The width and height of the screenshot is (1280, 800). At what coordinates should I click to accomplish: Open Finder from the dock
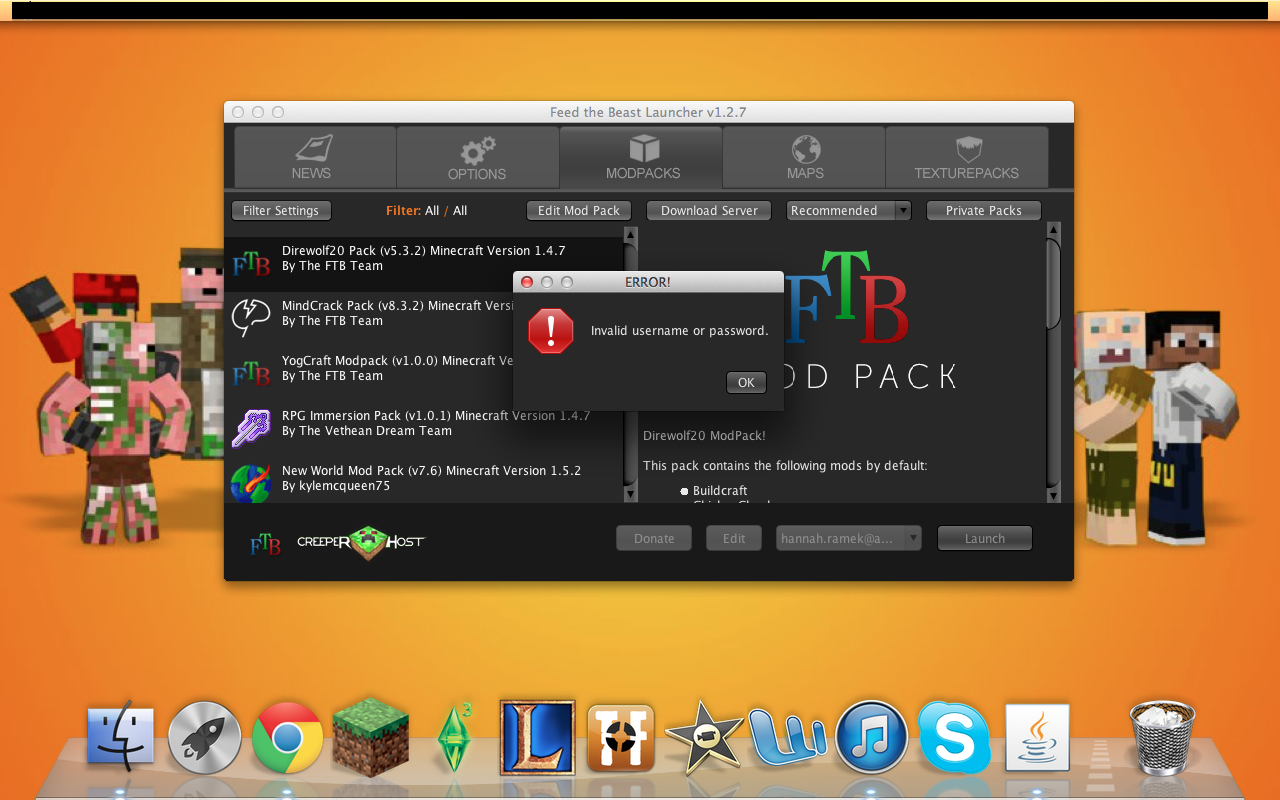click(120, 738)
